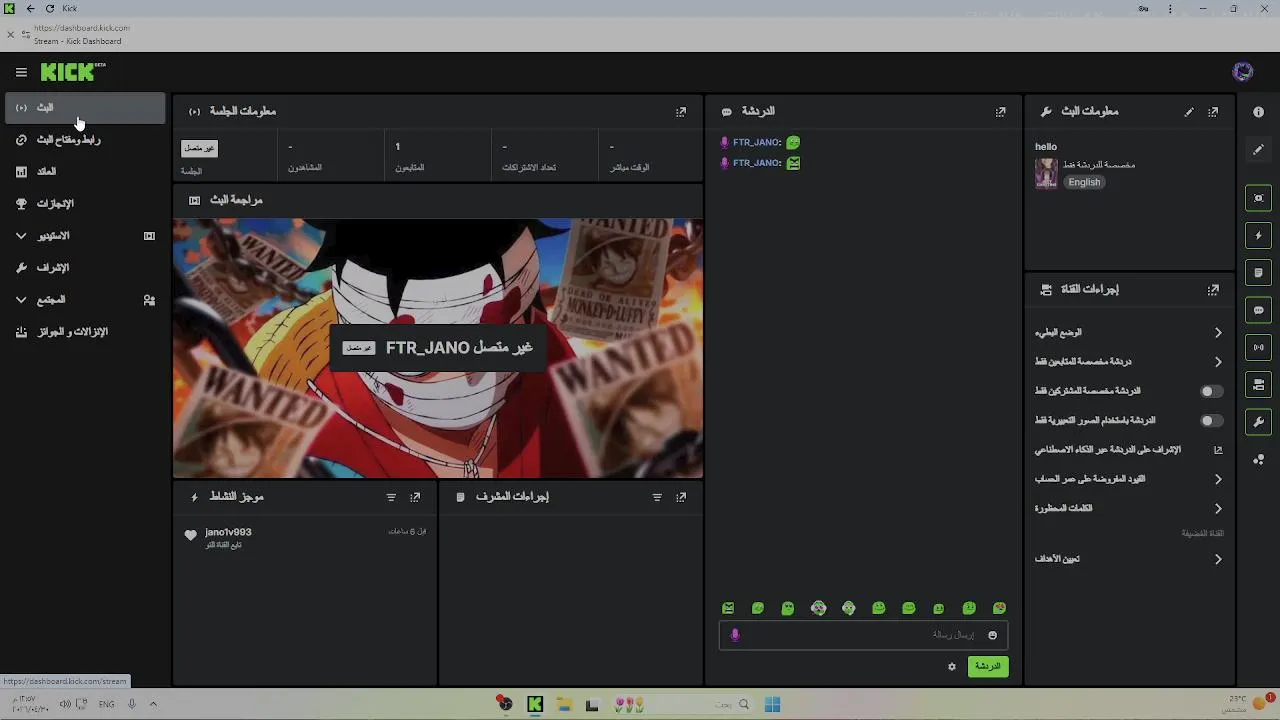Open العائد sidebar item
1280x720 pixels.
tap(85, 172)
